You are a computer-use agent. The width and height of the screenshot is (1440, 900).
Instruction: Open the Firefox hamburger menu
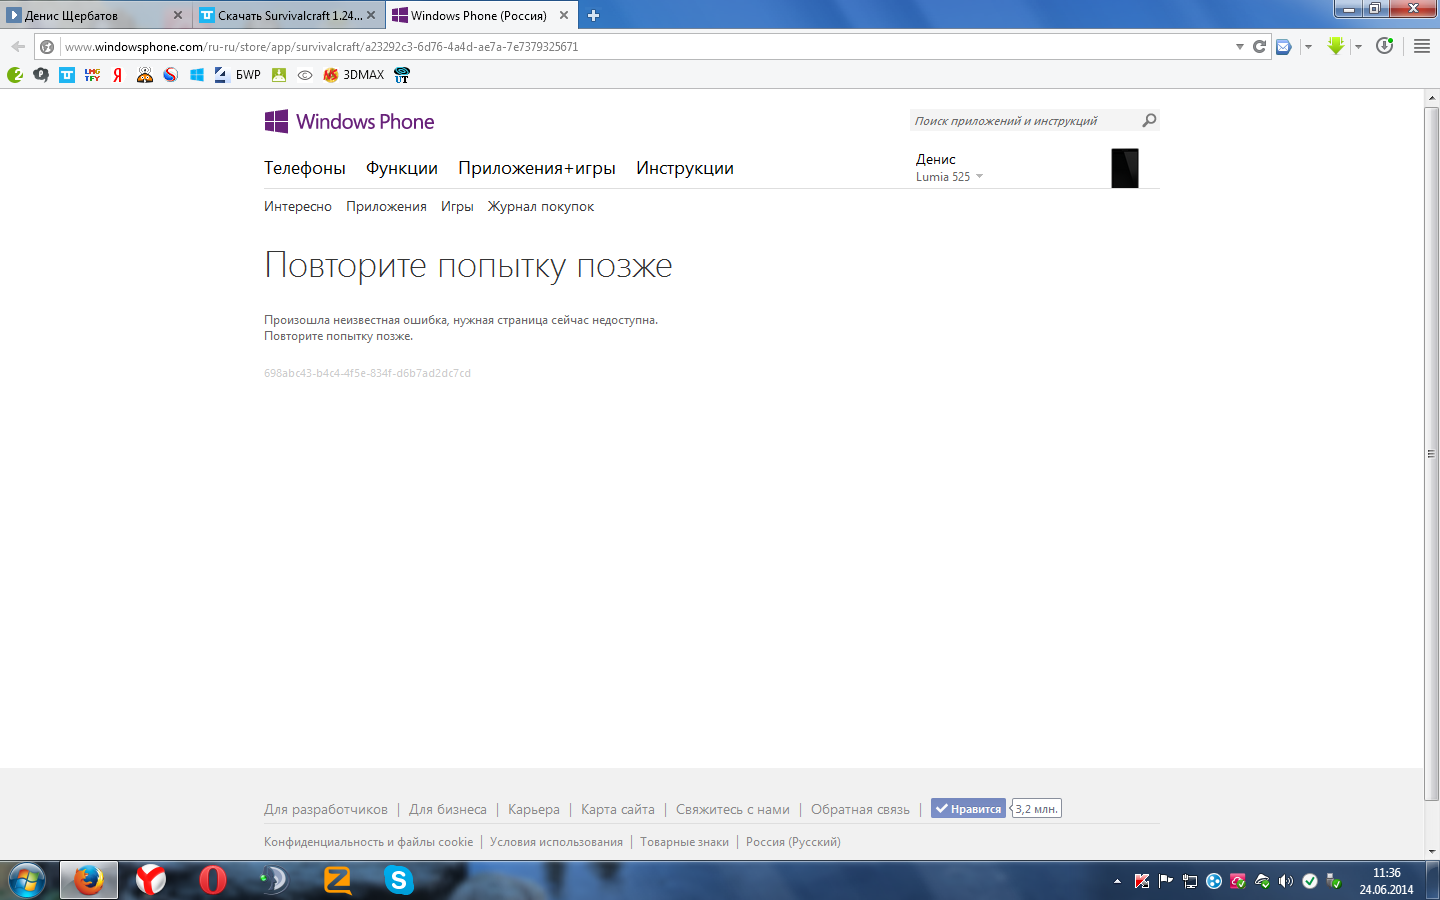pyautogui.click(x=1421, y=46)
